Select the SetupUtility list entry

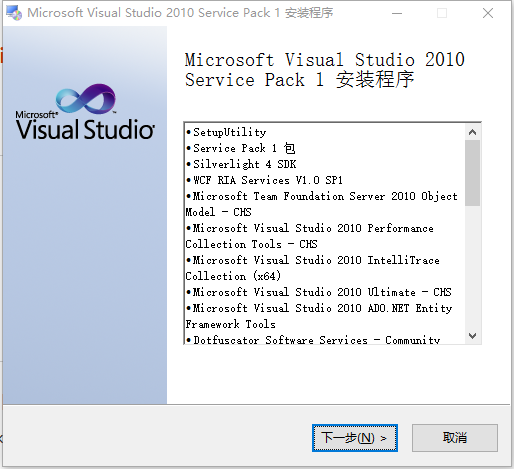tap(226, 132)
